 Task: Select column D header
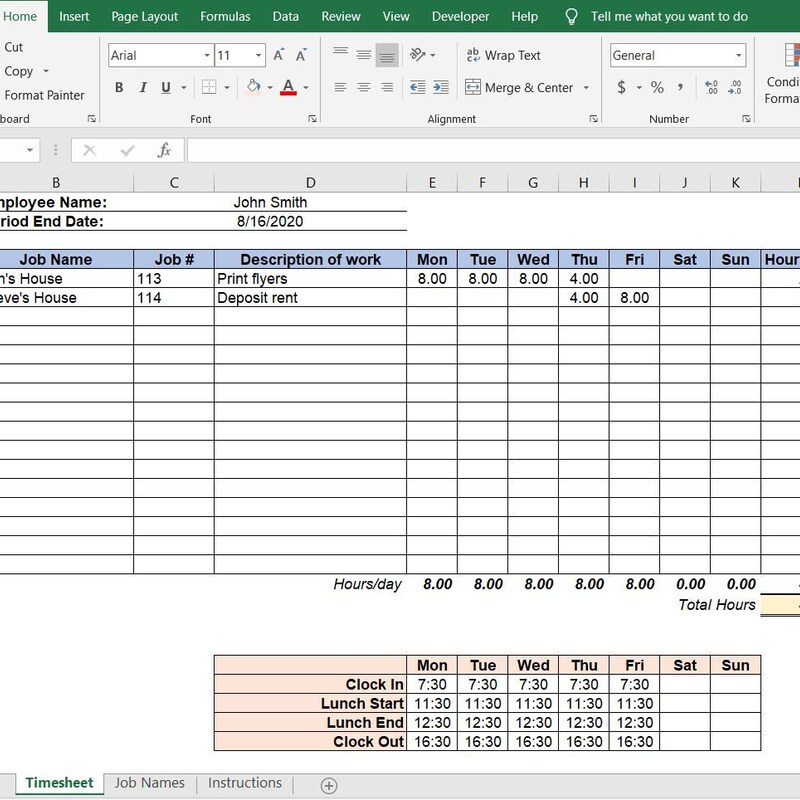click(310, 183)
